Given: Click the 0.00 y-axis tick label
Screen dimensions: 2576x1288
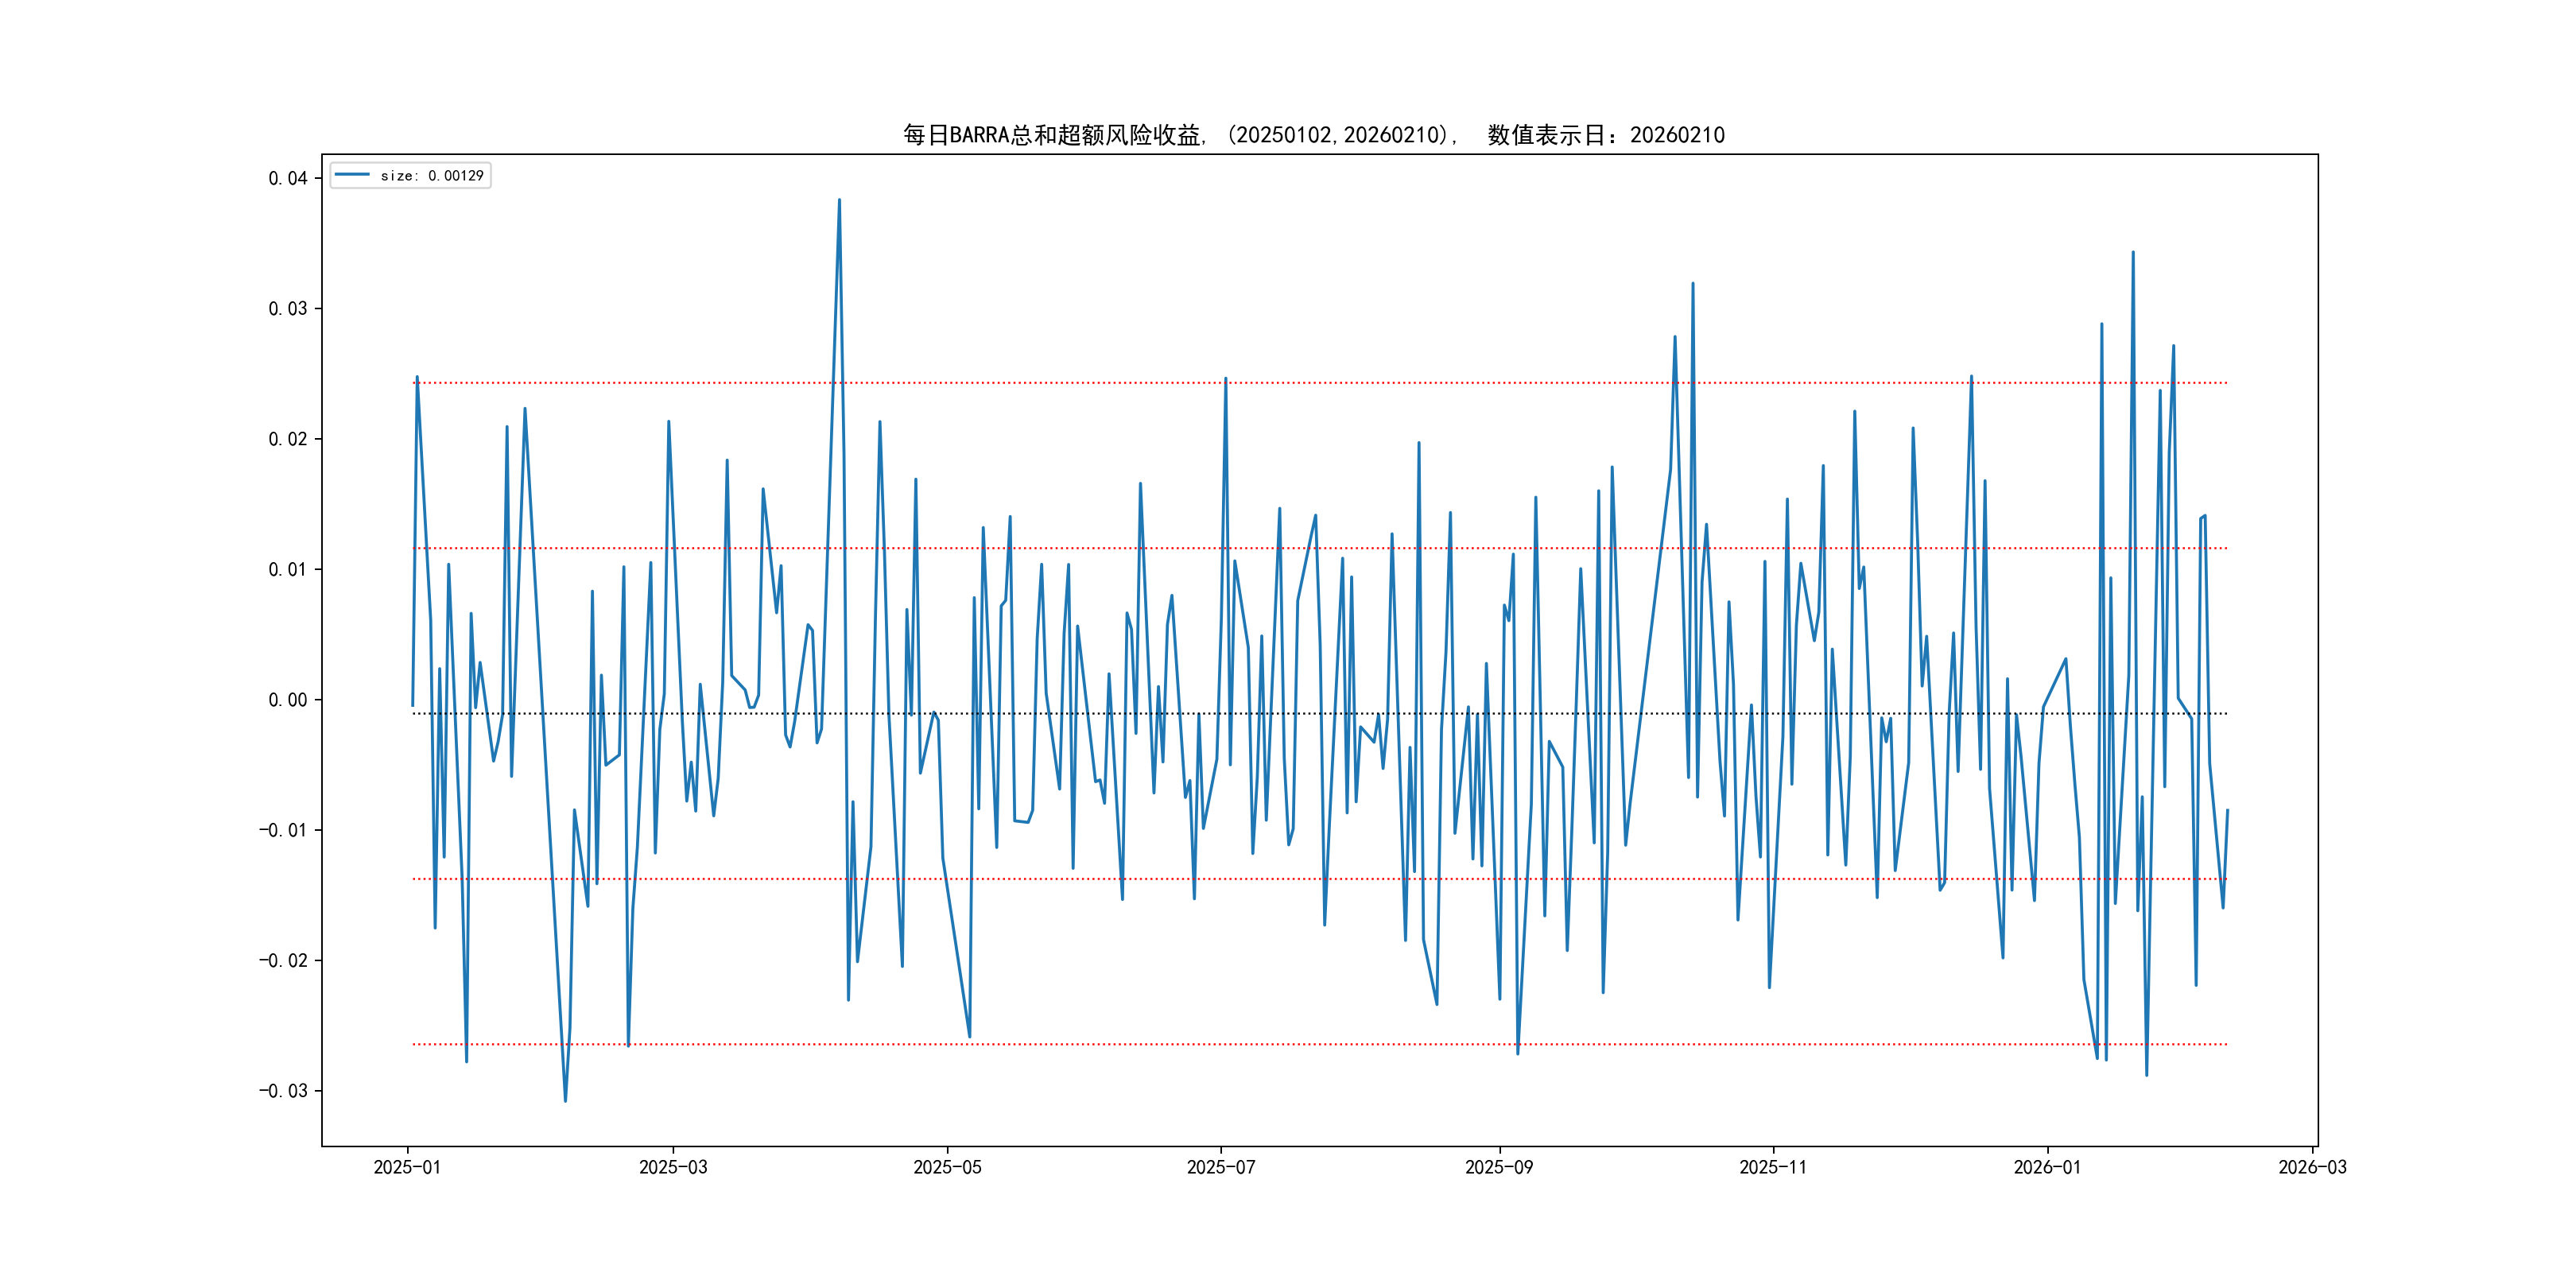Looking at the screenshot, I should point(287,700).
